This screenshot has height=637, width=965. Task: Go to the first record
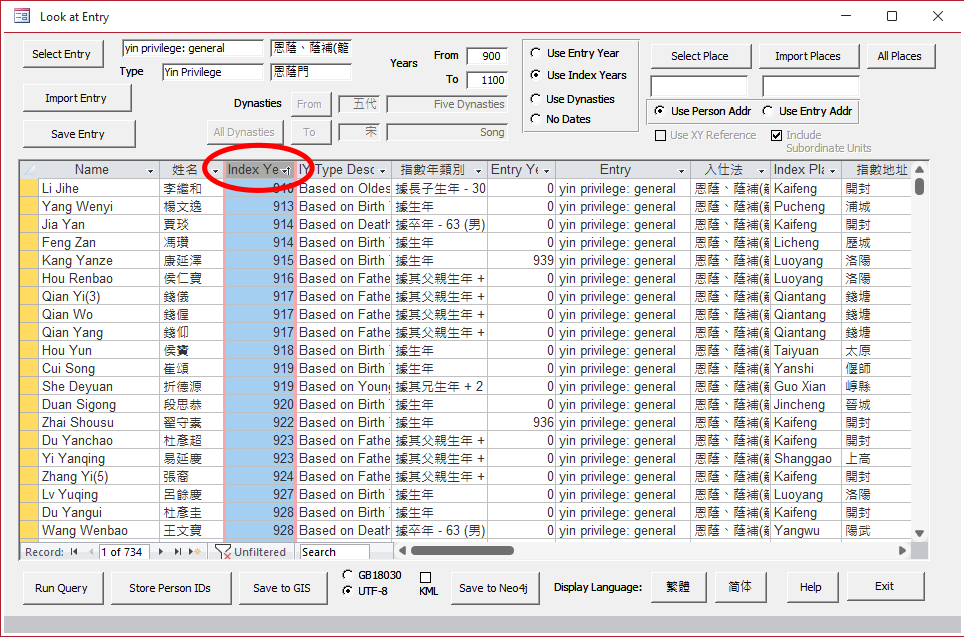tap(74, 552)
